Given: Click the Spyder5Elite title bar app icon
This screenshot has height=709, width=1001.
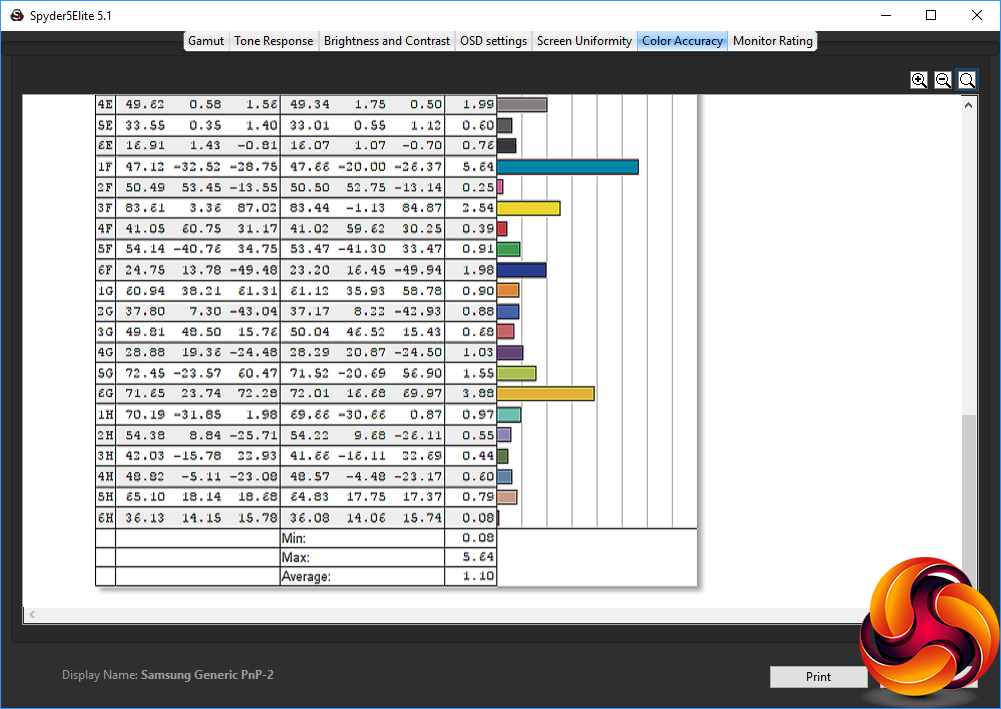Looking at the screenshot, I should [x=16, y=15].
